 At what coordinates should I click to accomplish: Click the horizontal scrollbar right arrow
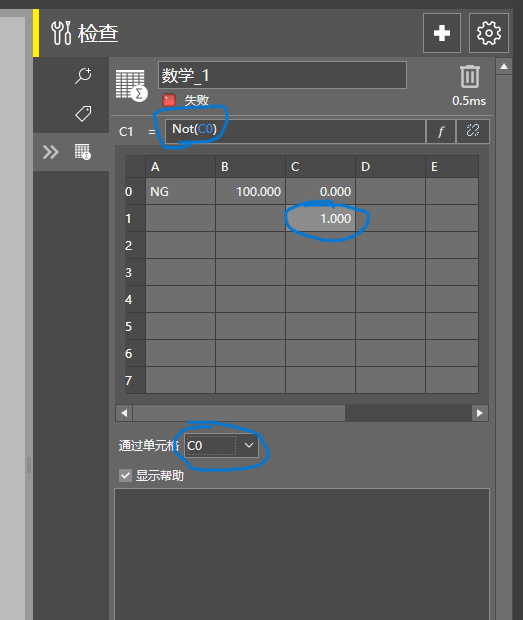[x=480, y=413]
